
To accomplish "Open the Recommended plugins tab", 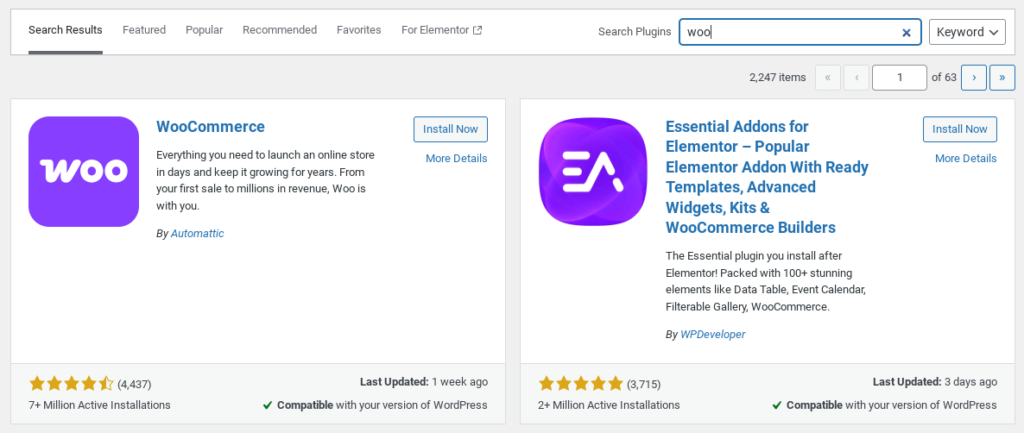I will coord(280,30).
